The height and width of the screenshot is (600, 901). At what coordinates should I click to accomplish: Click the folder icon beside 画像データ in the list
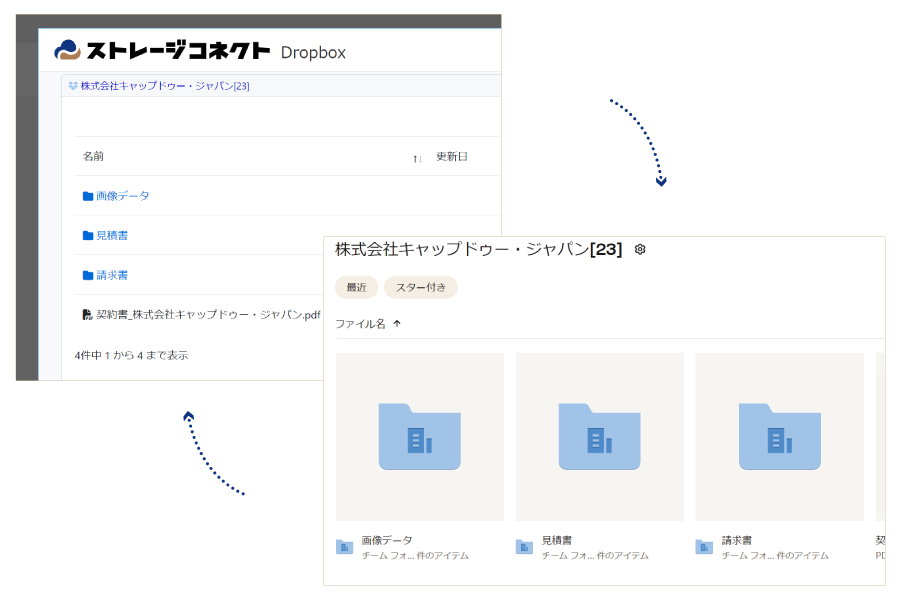tap(88, 196)
